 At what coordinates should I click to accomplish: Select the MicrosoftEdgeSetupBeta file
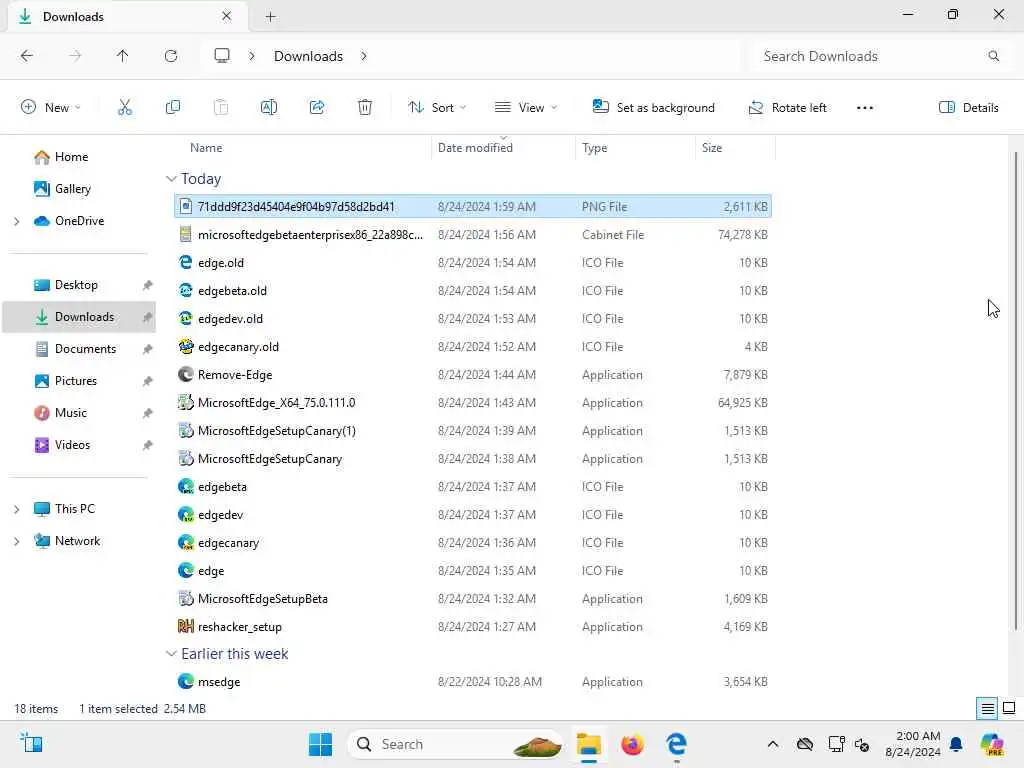473,598
